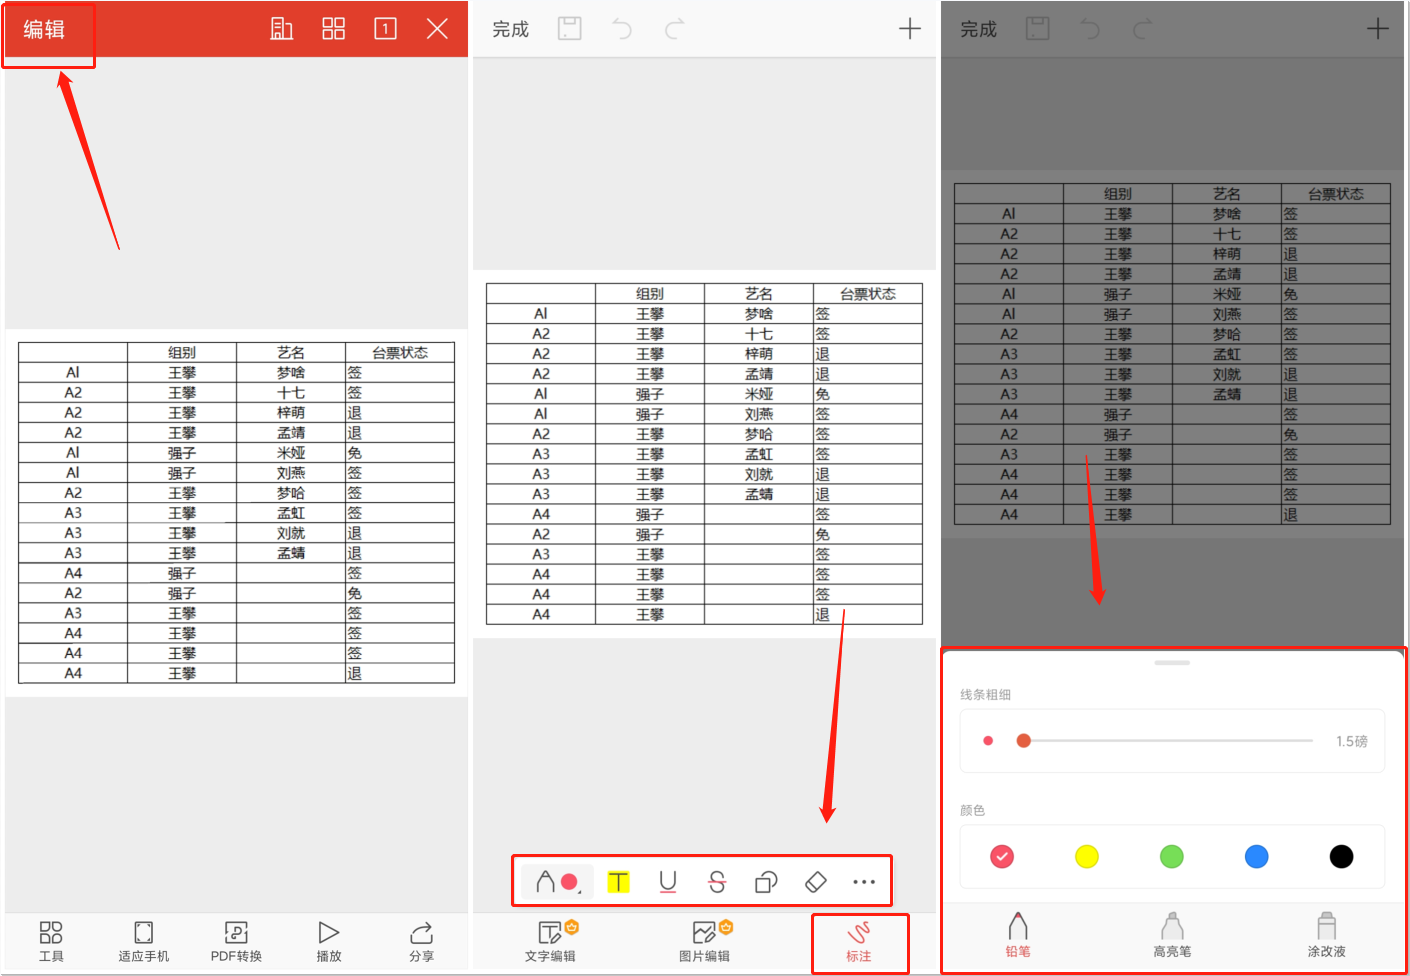Open PDF转换 conversion option

pyautogui.click(x=236, y=942)
